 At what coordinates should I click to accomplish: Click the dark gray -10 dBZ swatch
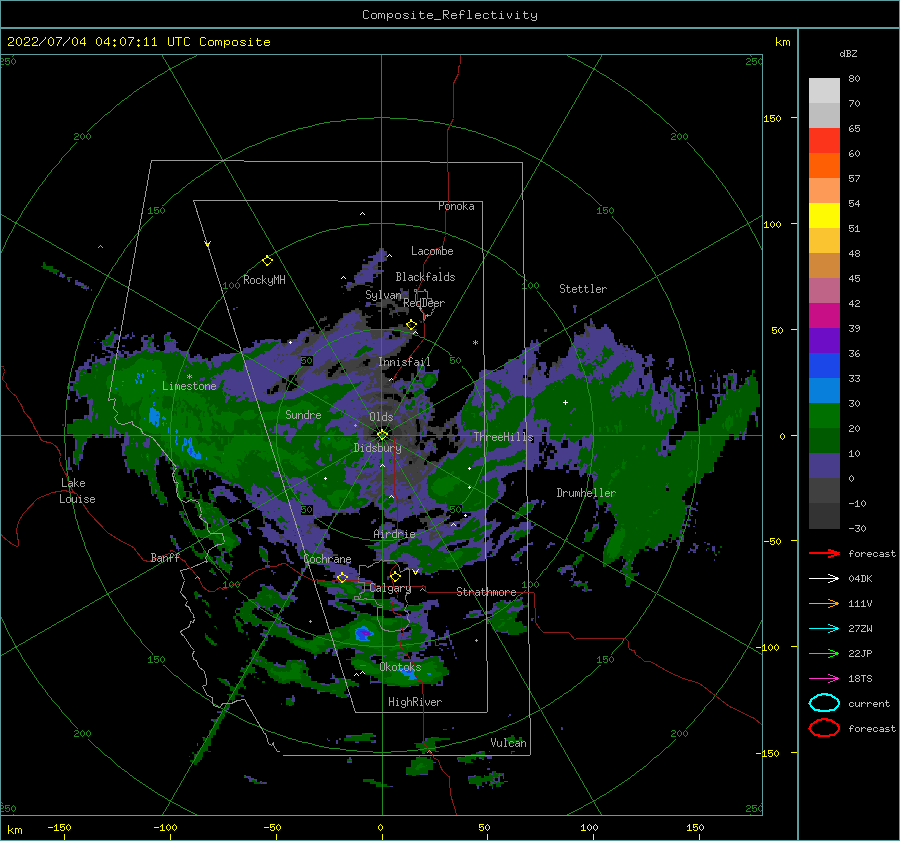coord(824,516)
